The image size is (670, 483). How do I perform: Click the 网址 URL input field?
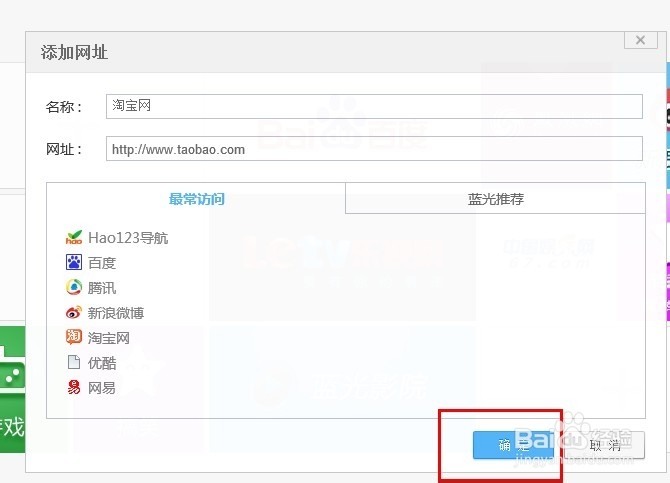pos(374,149)
